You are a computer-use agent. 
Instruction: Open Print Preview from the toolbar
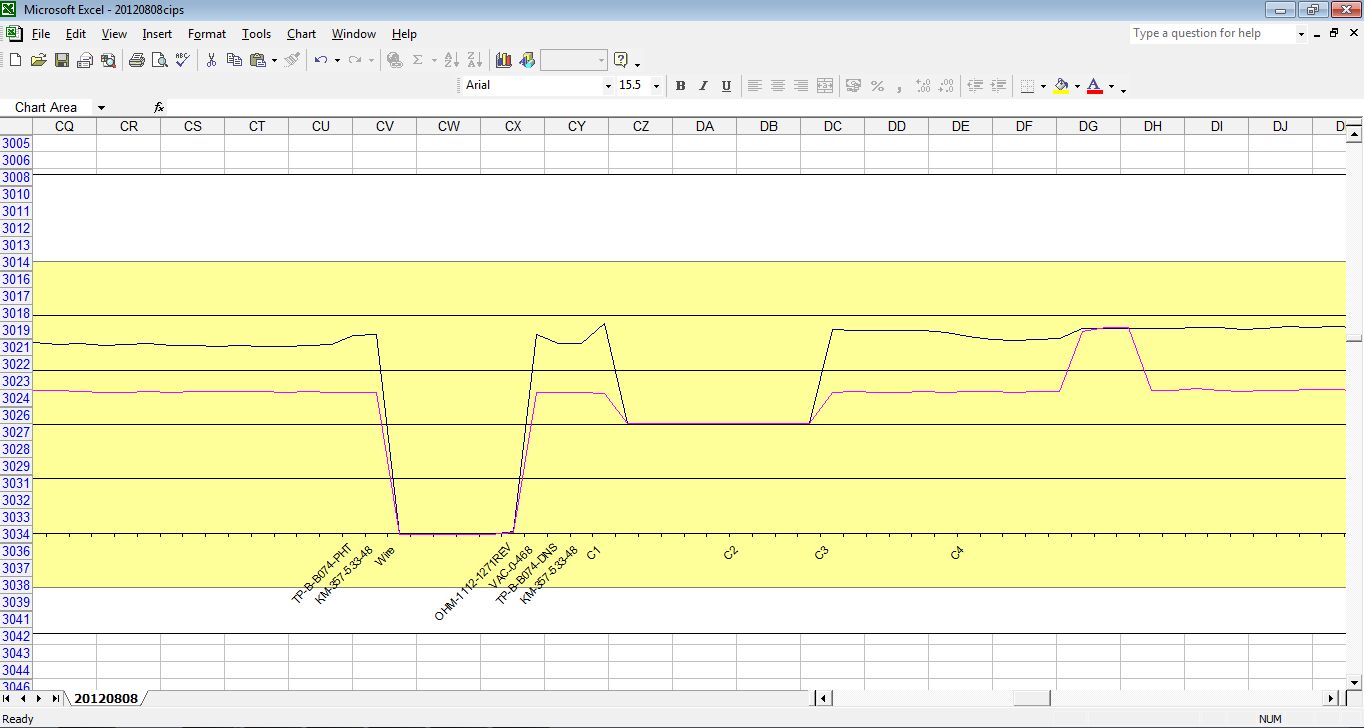coord(159,60)
